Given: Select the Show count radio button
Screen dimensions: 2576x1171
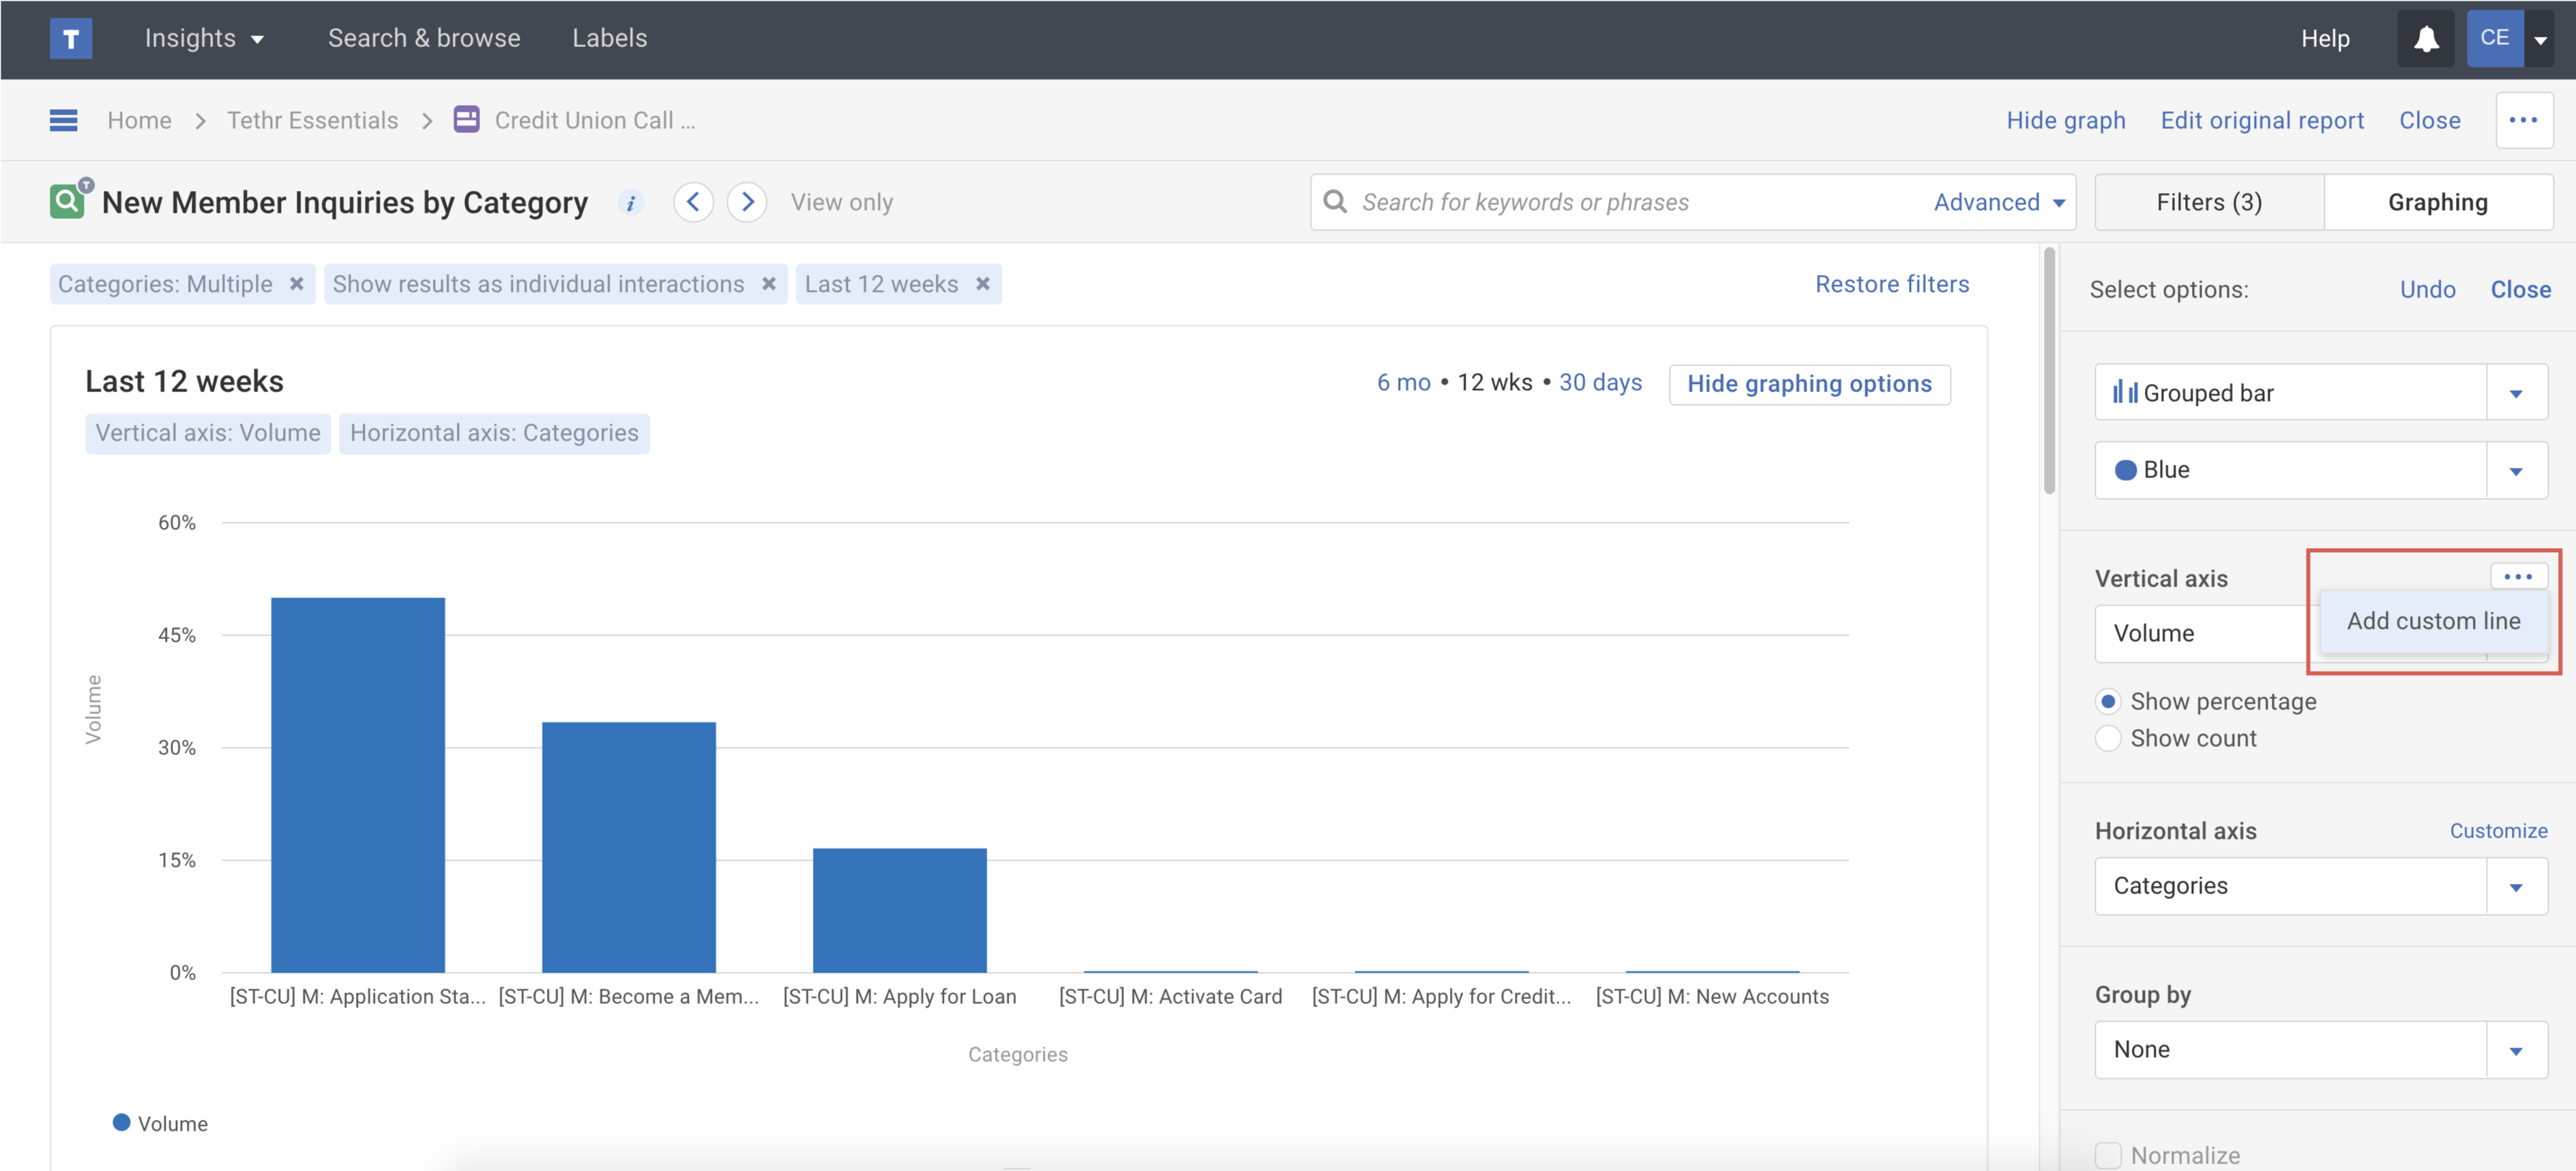Looking at the screenshot, I should 2108,739.
